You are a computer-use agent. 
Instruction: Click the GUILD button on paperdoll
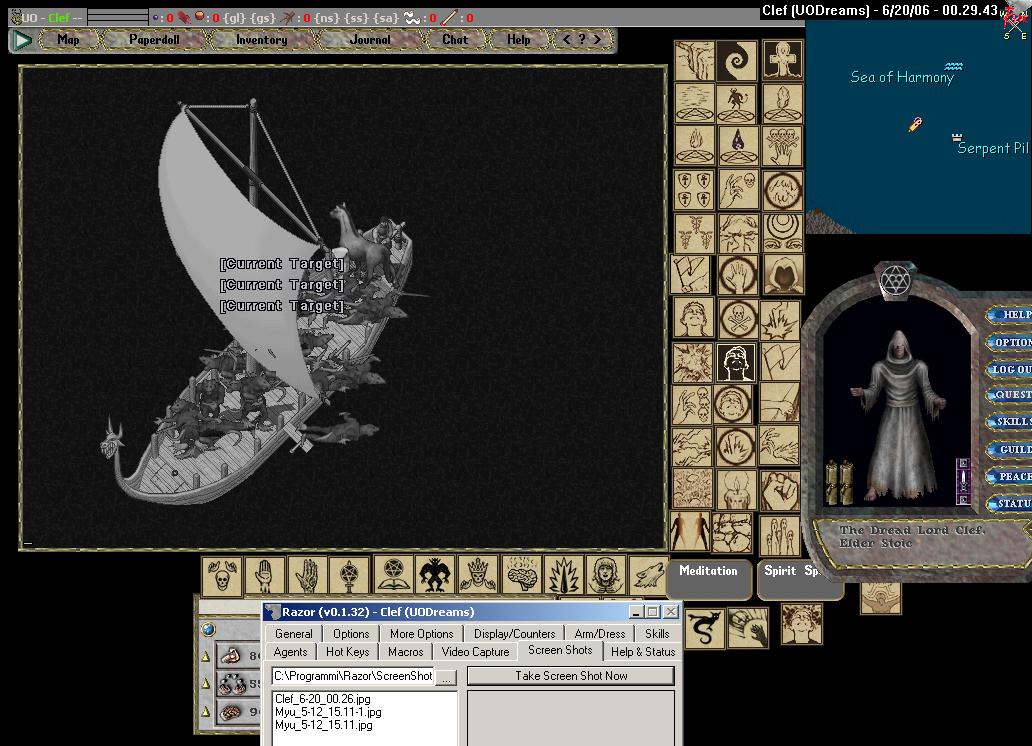tap(1010, 449)
